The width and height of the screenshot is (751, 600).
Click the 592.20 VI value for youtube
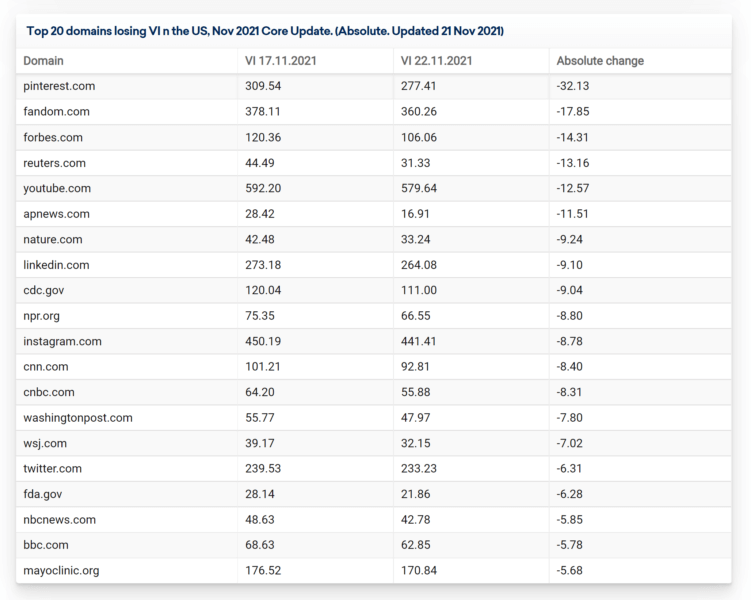point(264,188)
